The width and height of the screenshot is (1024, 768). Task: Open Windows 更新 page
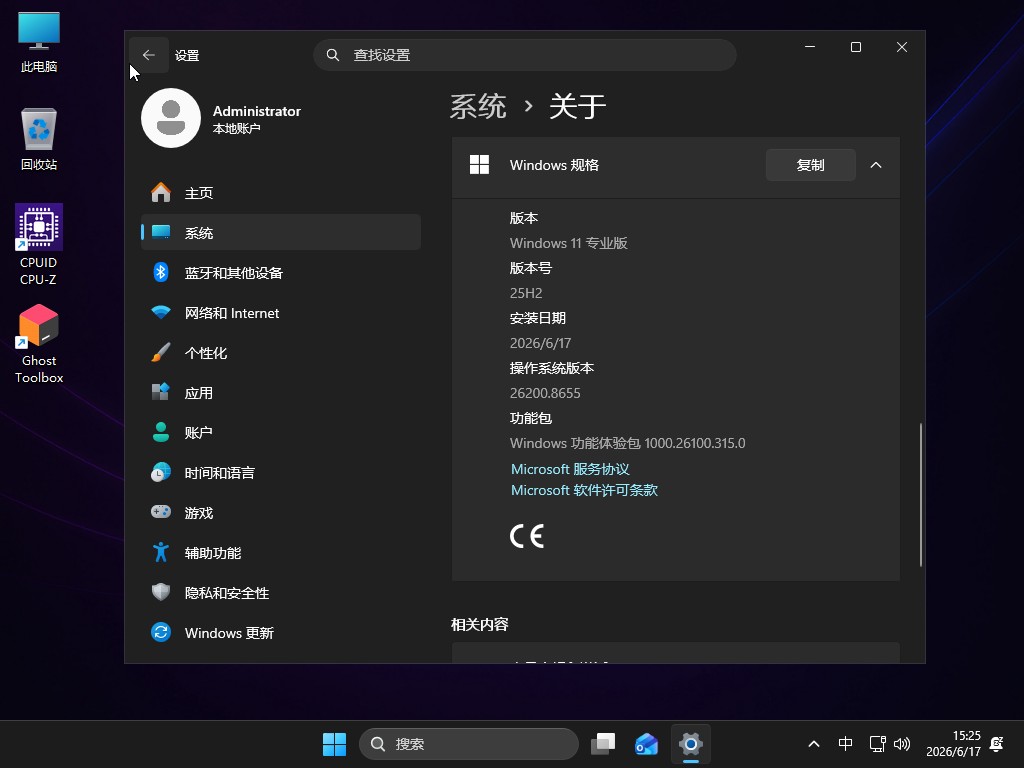pyautogui.click(x=281, y=632)
